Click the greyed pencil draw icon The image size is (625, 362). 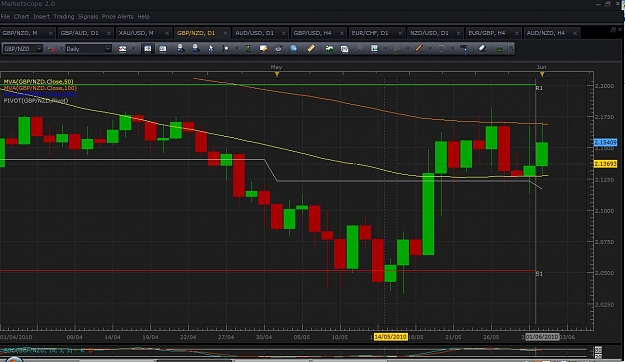(397, 48)
